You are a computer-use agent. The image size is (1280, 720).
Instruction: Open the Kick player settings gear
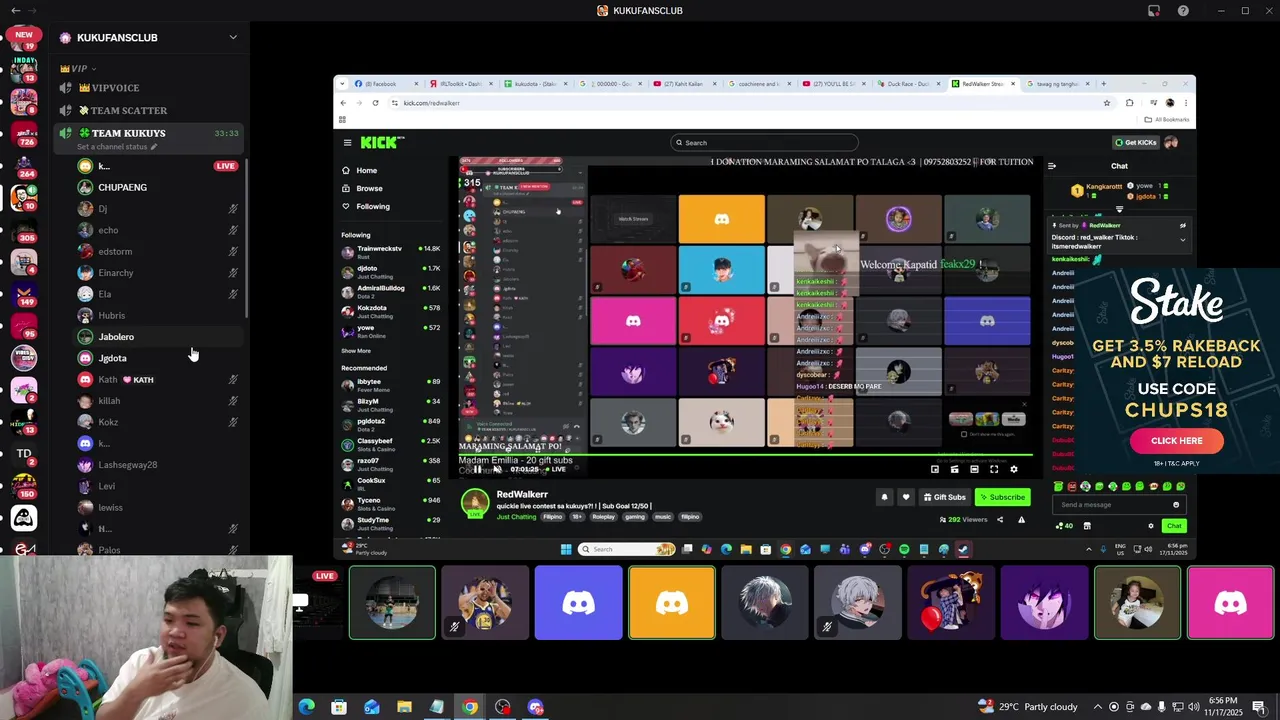1014,469
